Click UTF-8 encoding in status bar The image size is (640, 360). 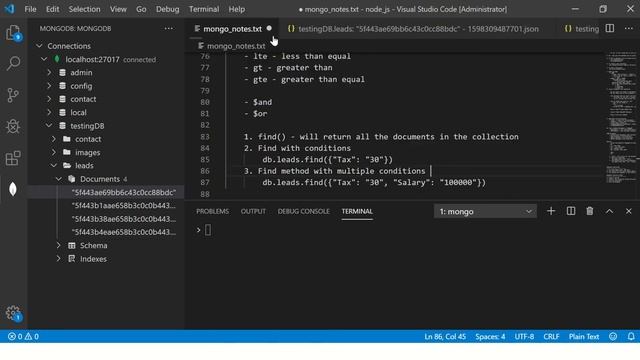[524, 336]
